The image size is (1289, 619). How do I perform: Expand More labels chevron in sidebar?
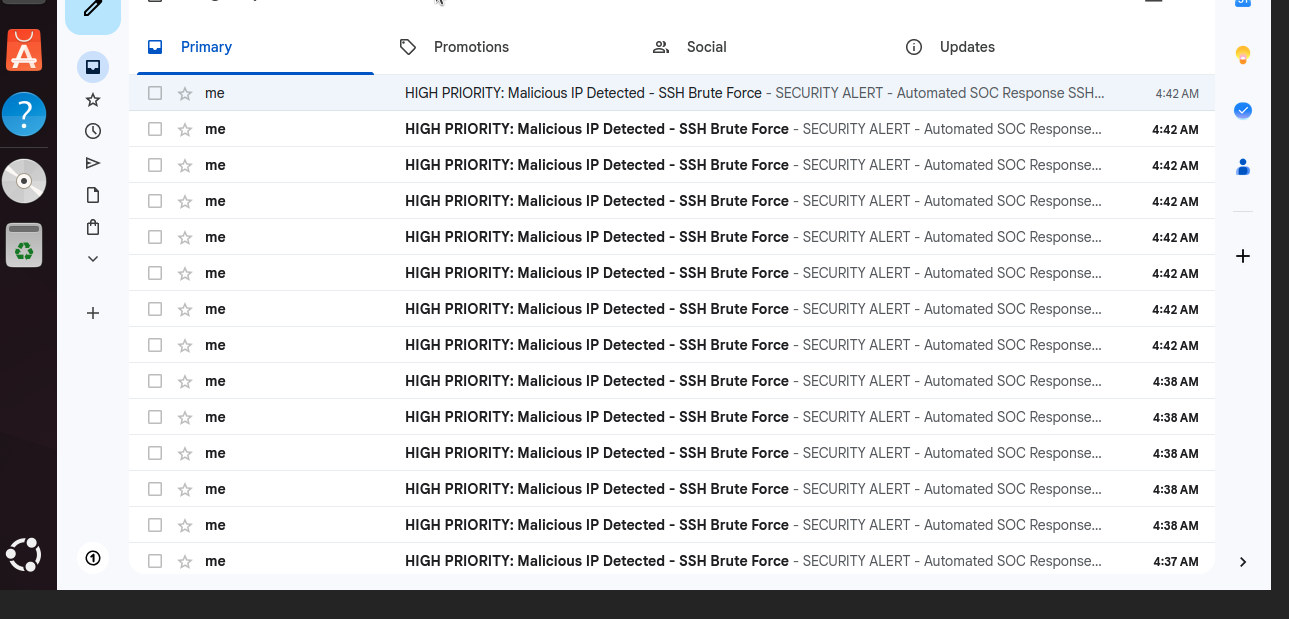(x=93, y=259)
